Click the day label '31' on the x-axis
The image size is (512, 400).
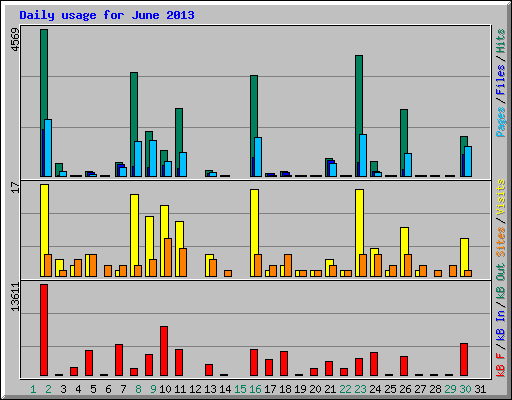pyautogui.click(x=480, y=389)
